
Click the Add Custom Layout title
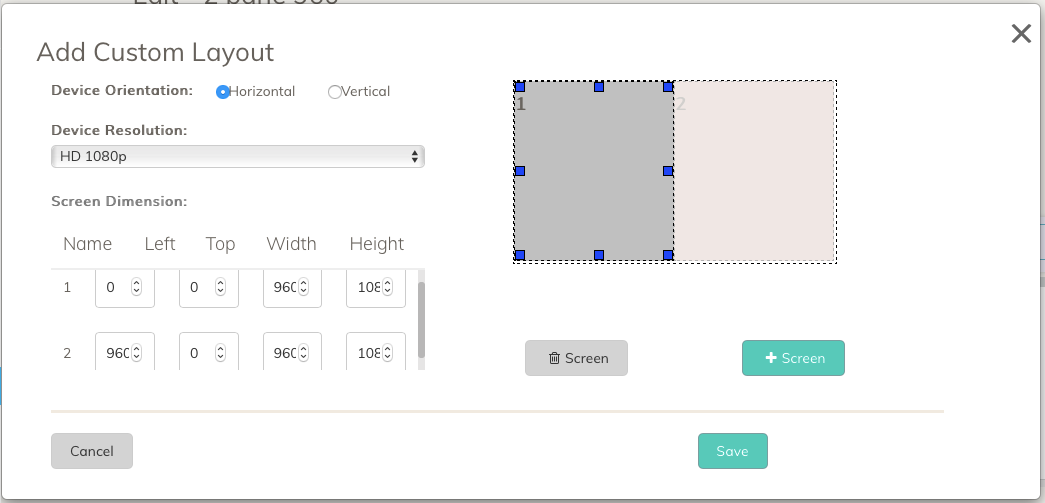(x=155, y=52)
